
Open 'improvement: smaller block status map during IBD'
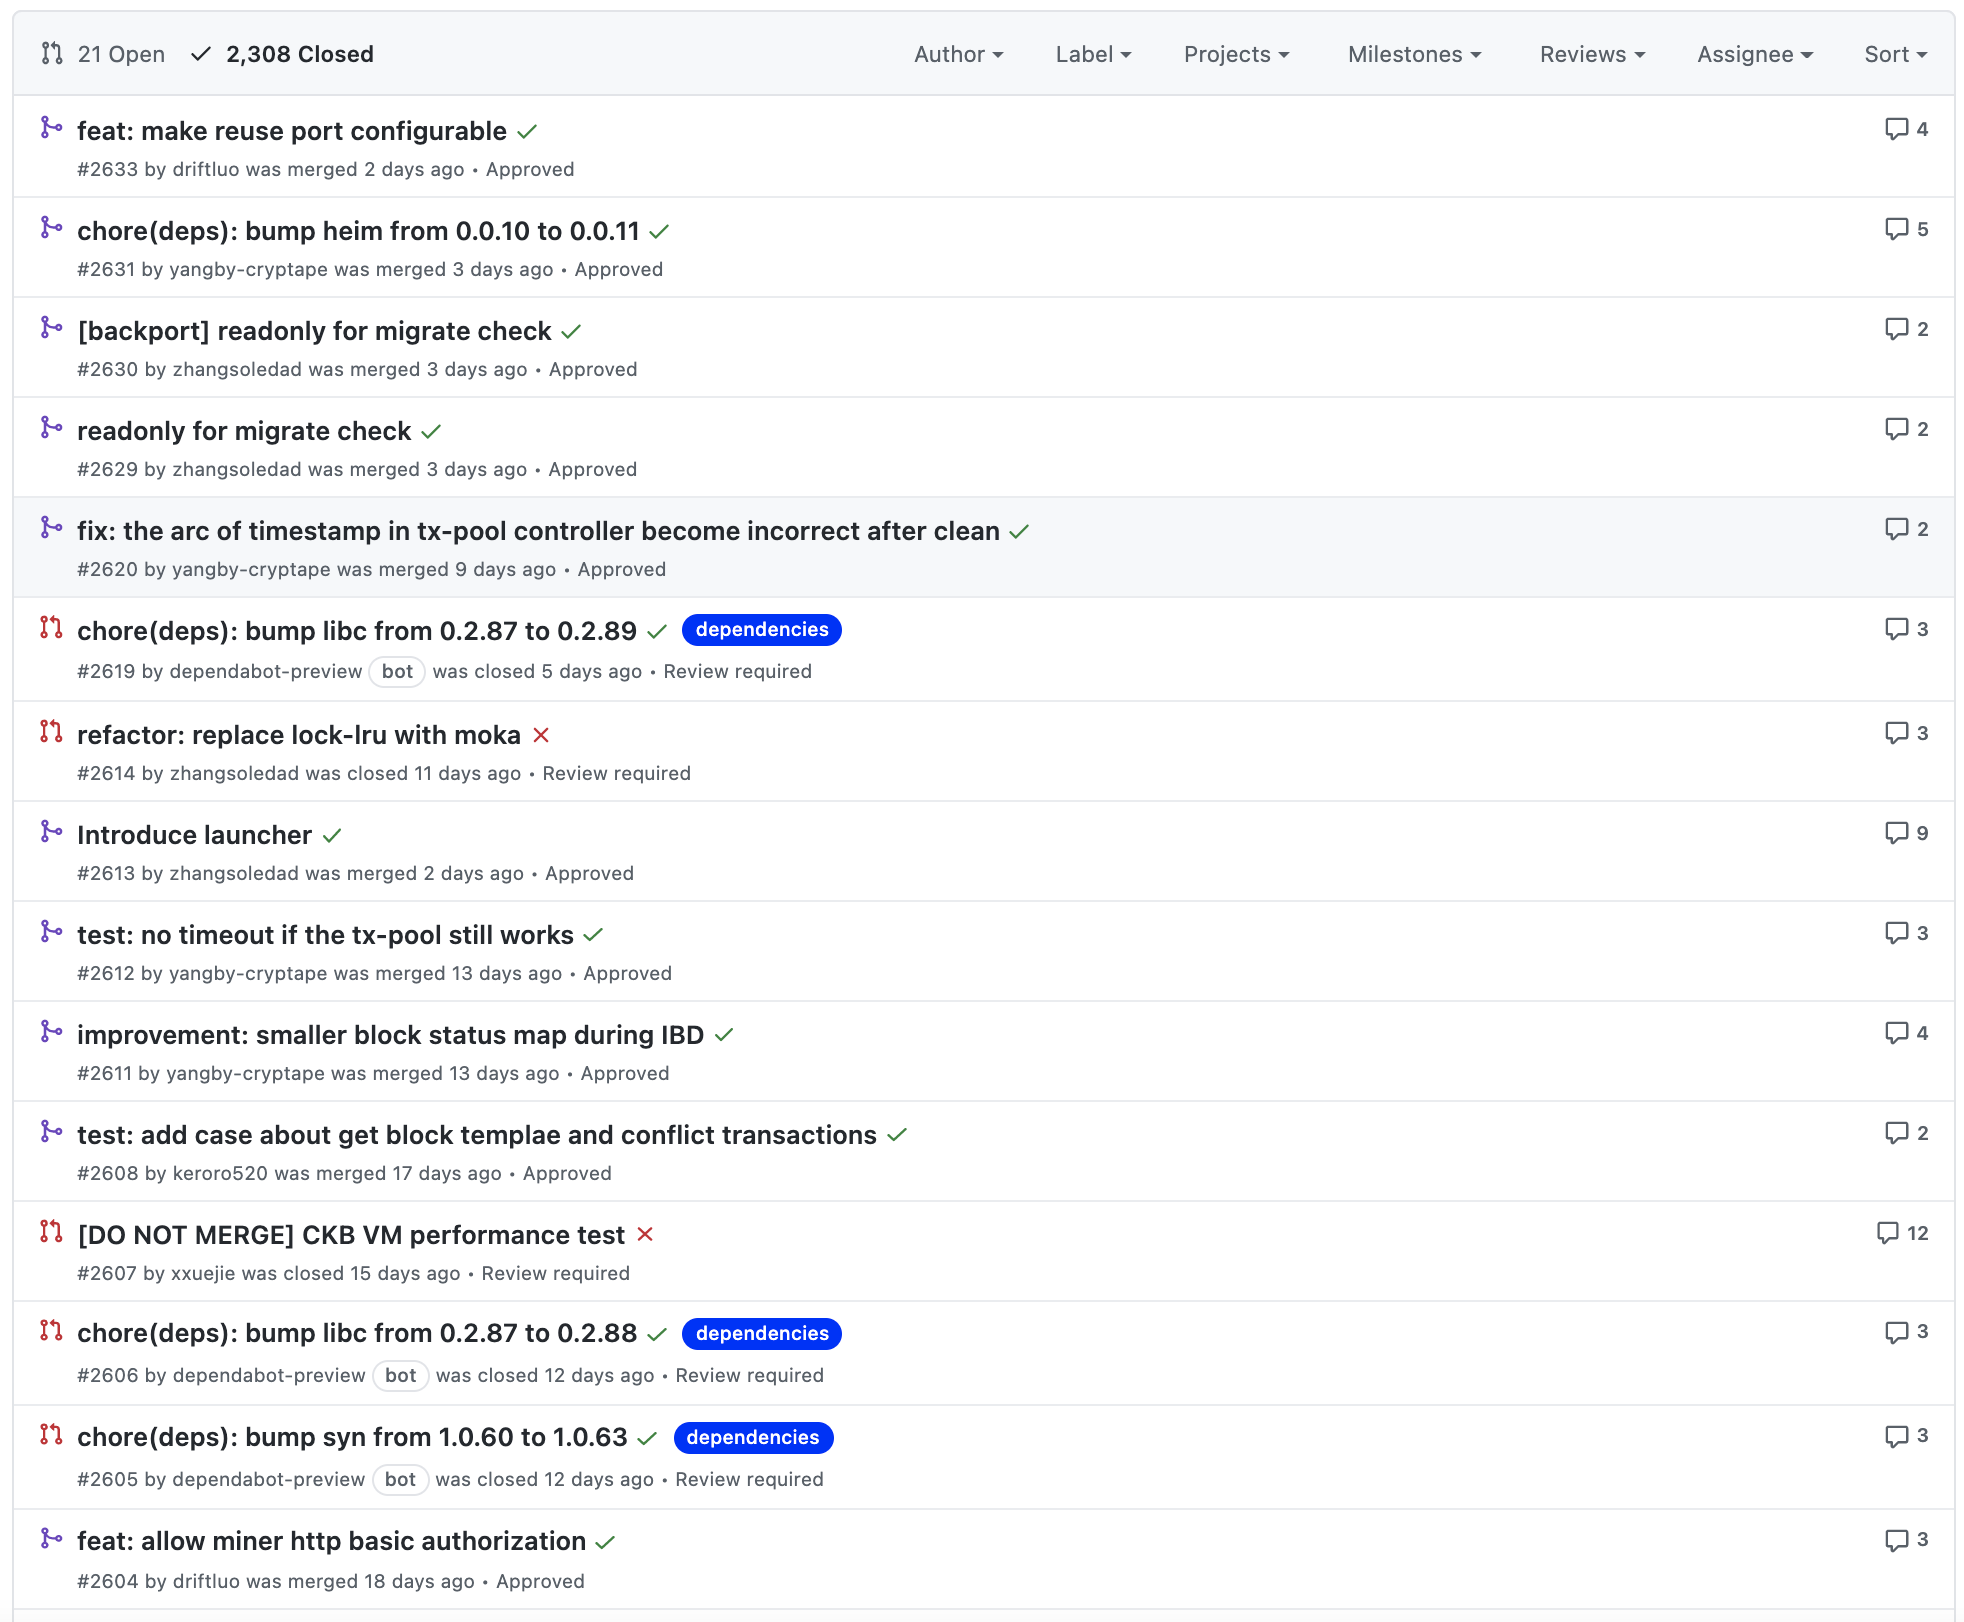point(390,1035)
